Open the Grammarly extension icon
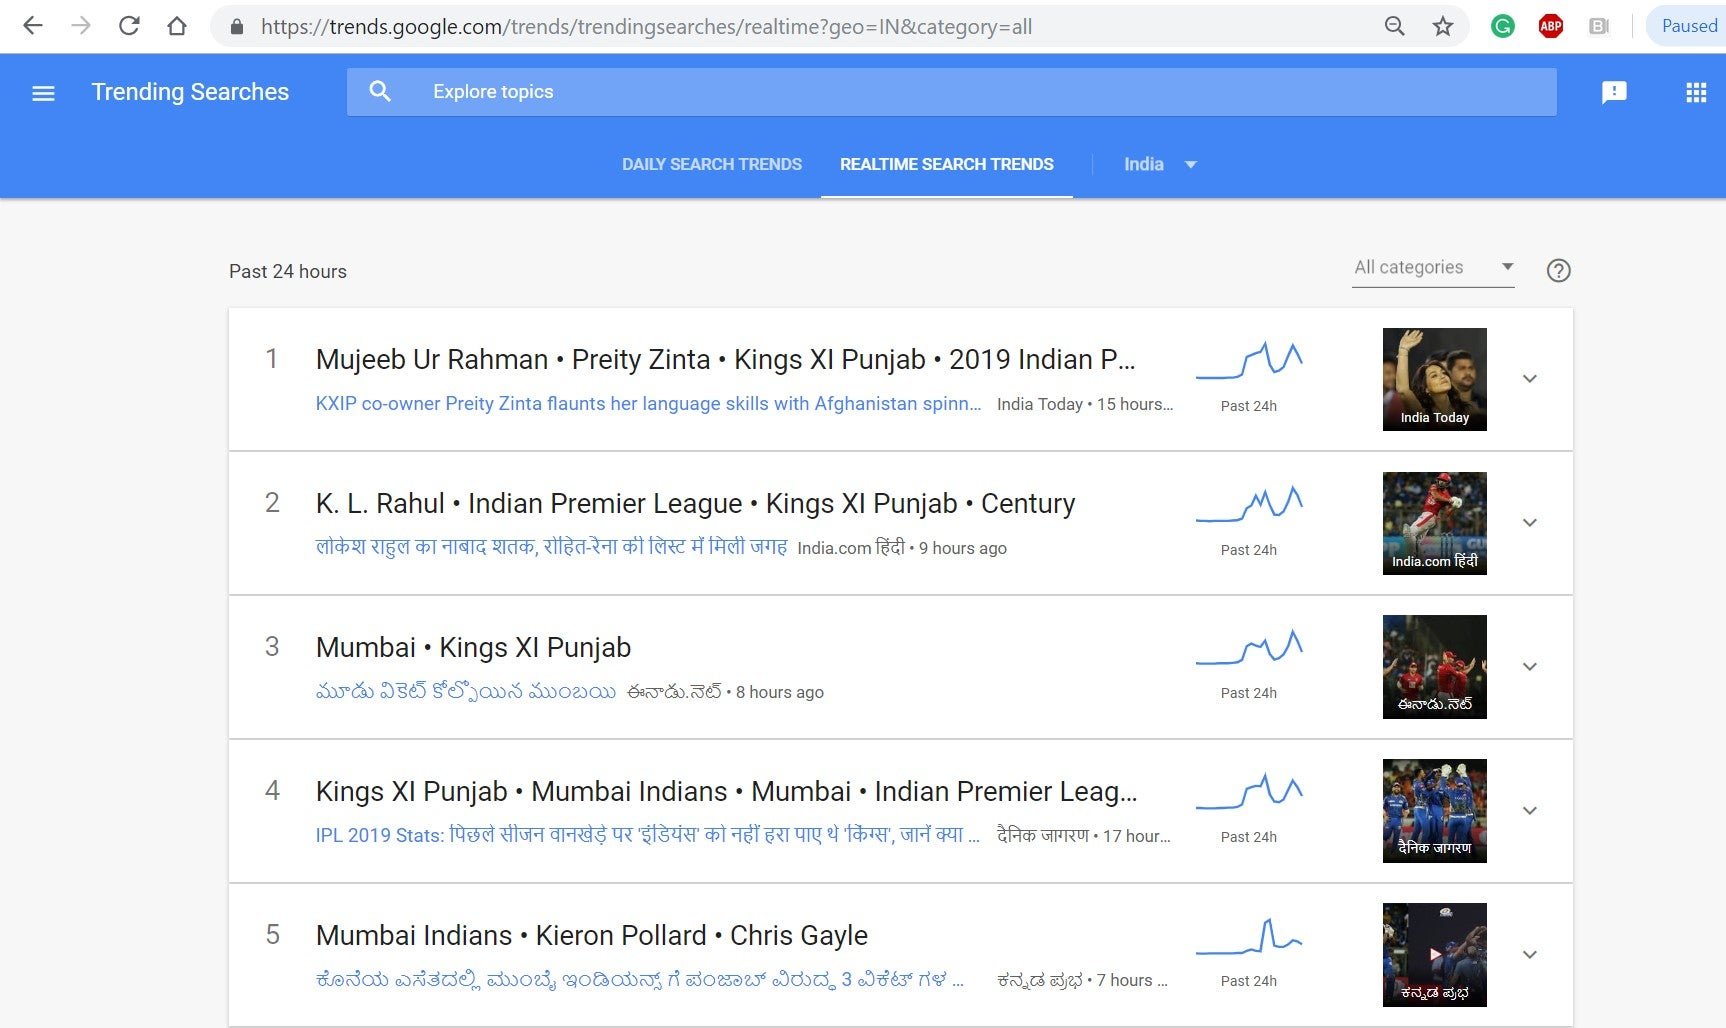 (x=1502, y=27)
